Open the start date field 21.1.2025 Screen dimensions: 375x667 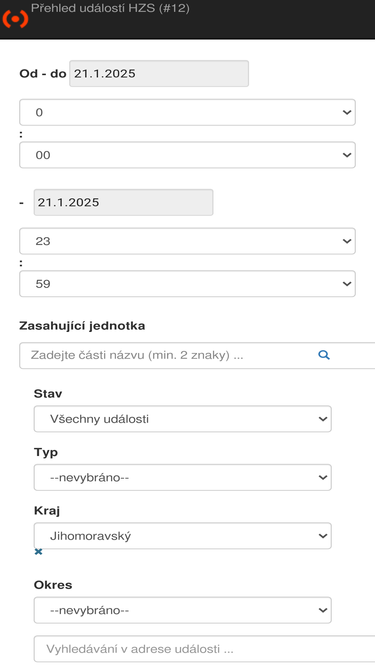coord(159,74)
